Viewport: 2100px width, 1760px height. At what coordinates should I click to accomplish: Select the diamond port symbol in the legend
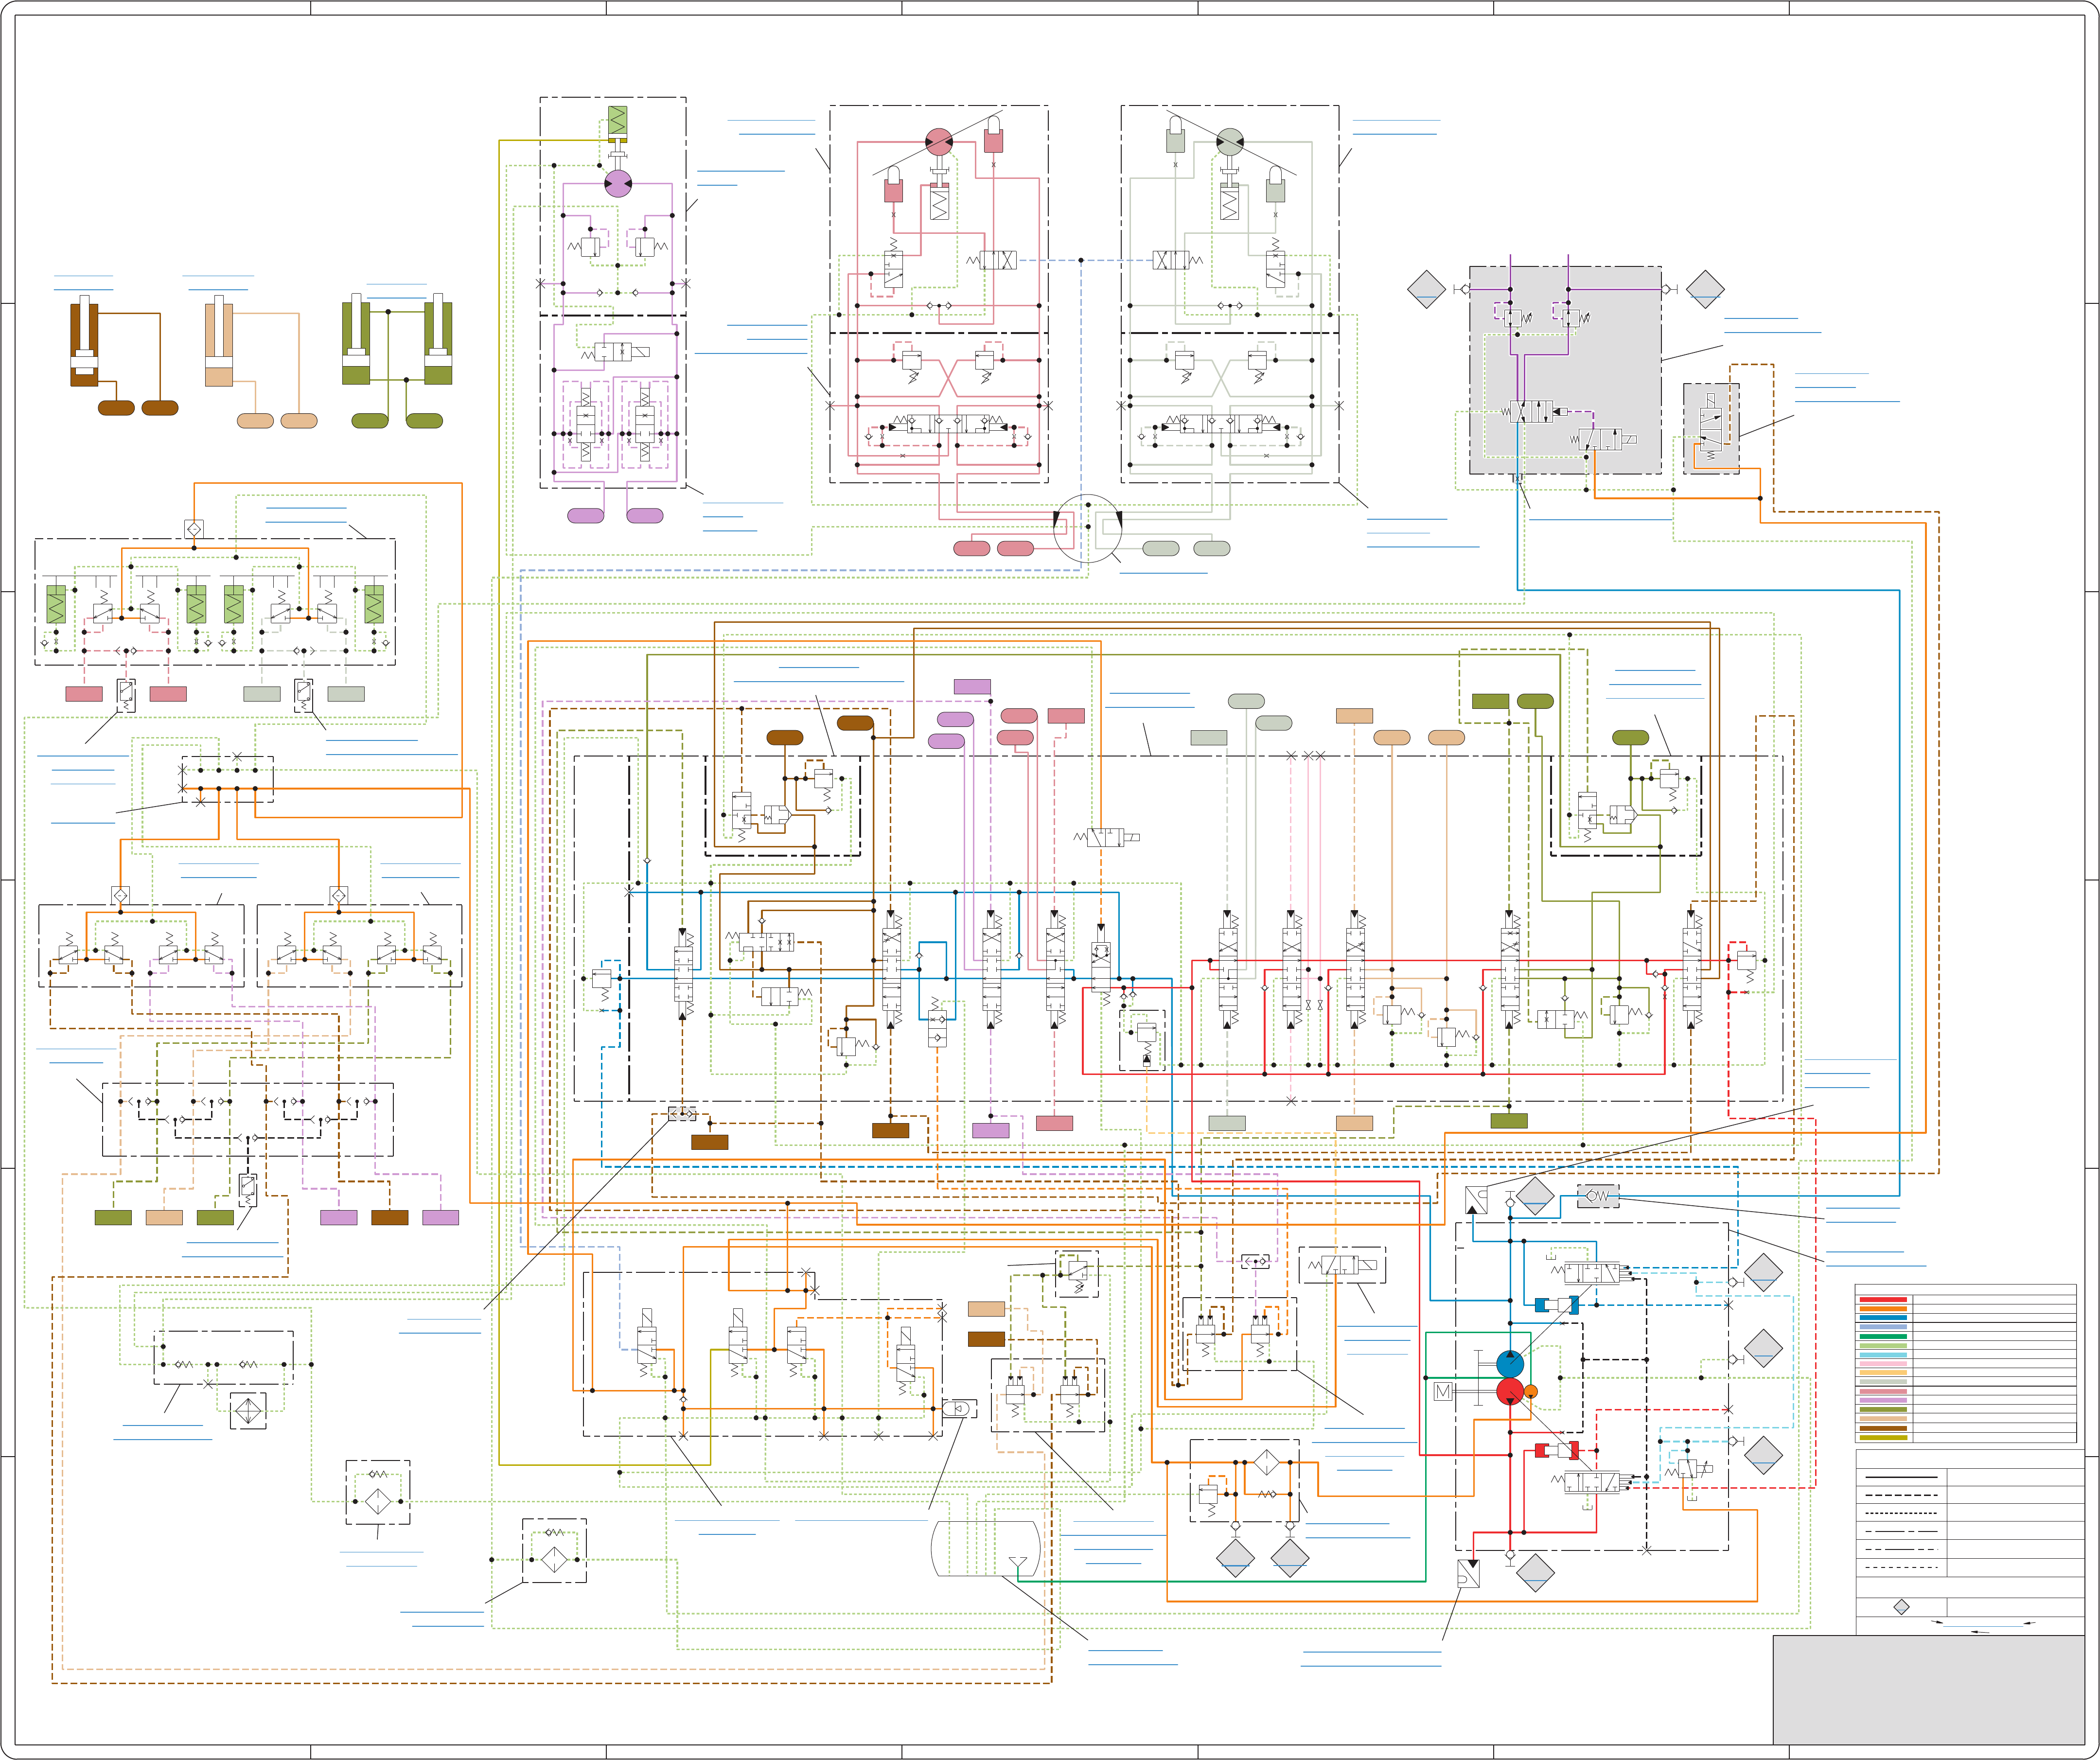(x=1902, y=1606)
